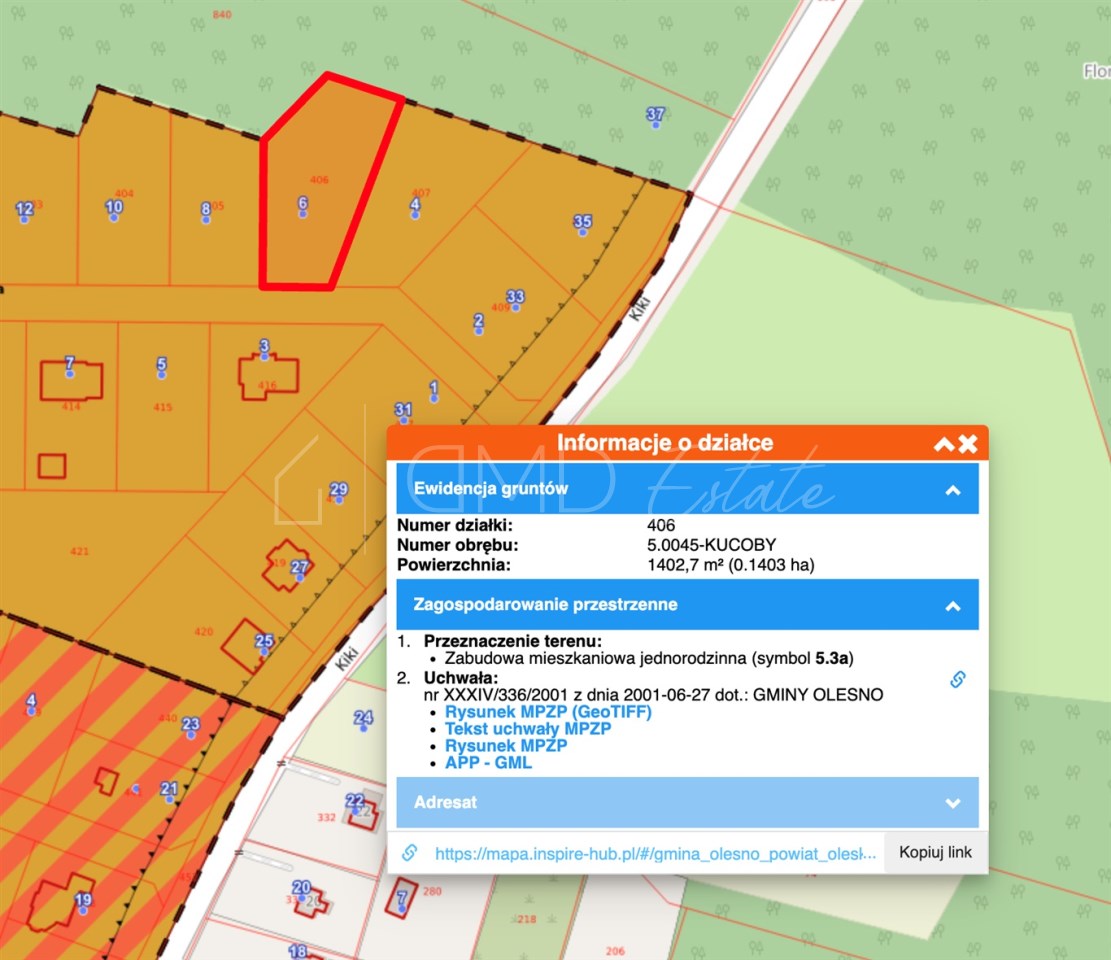Click address point marker 10

114,208
